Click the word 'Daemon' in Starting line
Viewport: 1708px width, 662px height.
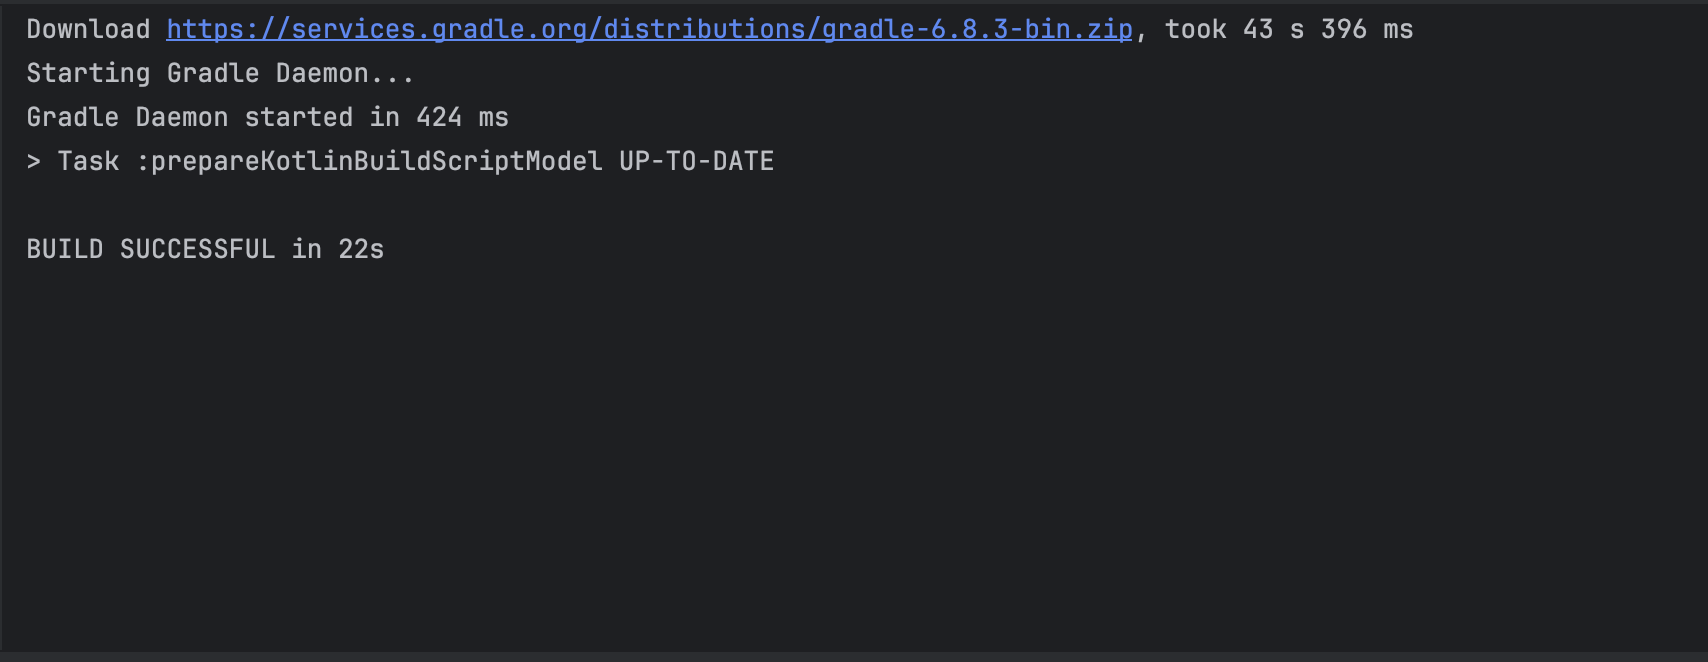pyautogui.click(x=322, y=74)
